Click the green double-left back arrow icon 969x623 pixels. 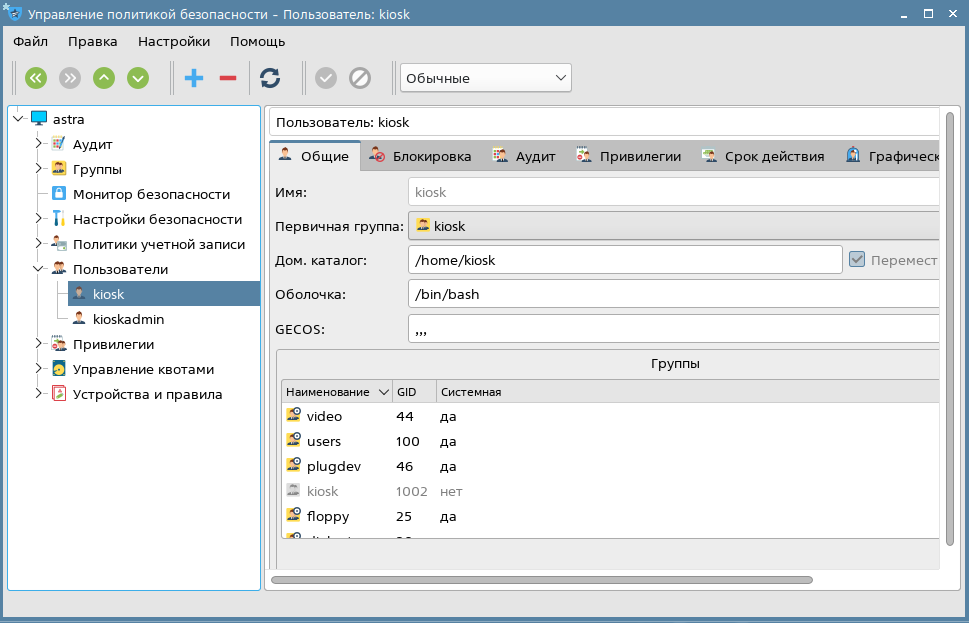pos(36,78)
